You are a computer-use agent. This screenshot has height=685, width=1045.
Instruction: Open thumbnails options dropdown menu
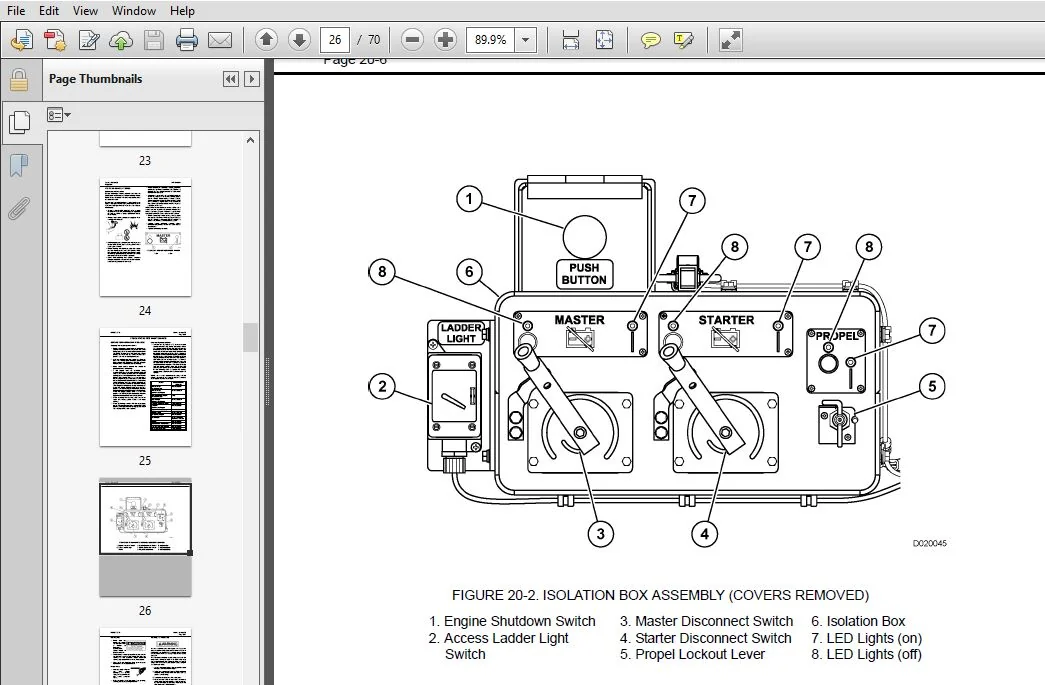(x=59, y=115)
